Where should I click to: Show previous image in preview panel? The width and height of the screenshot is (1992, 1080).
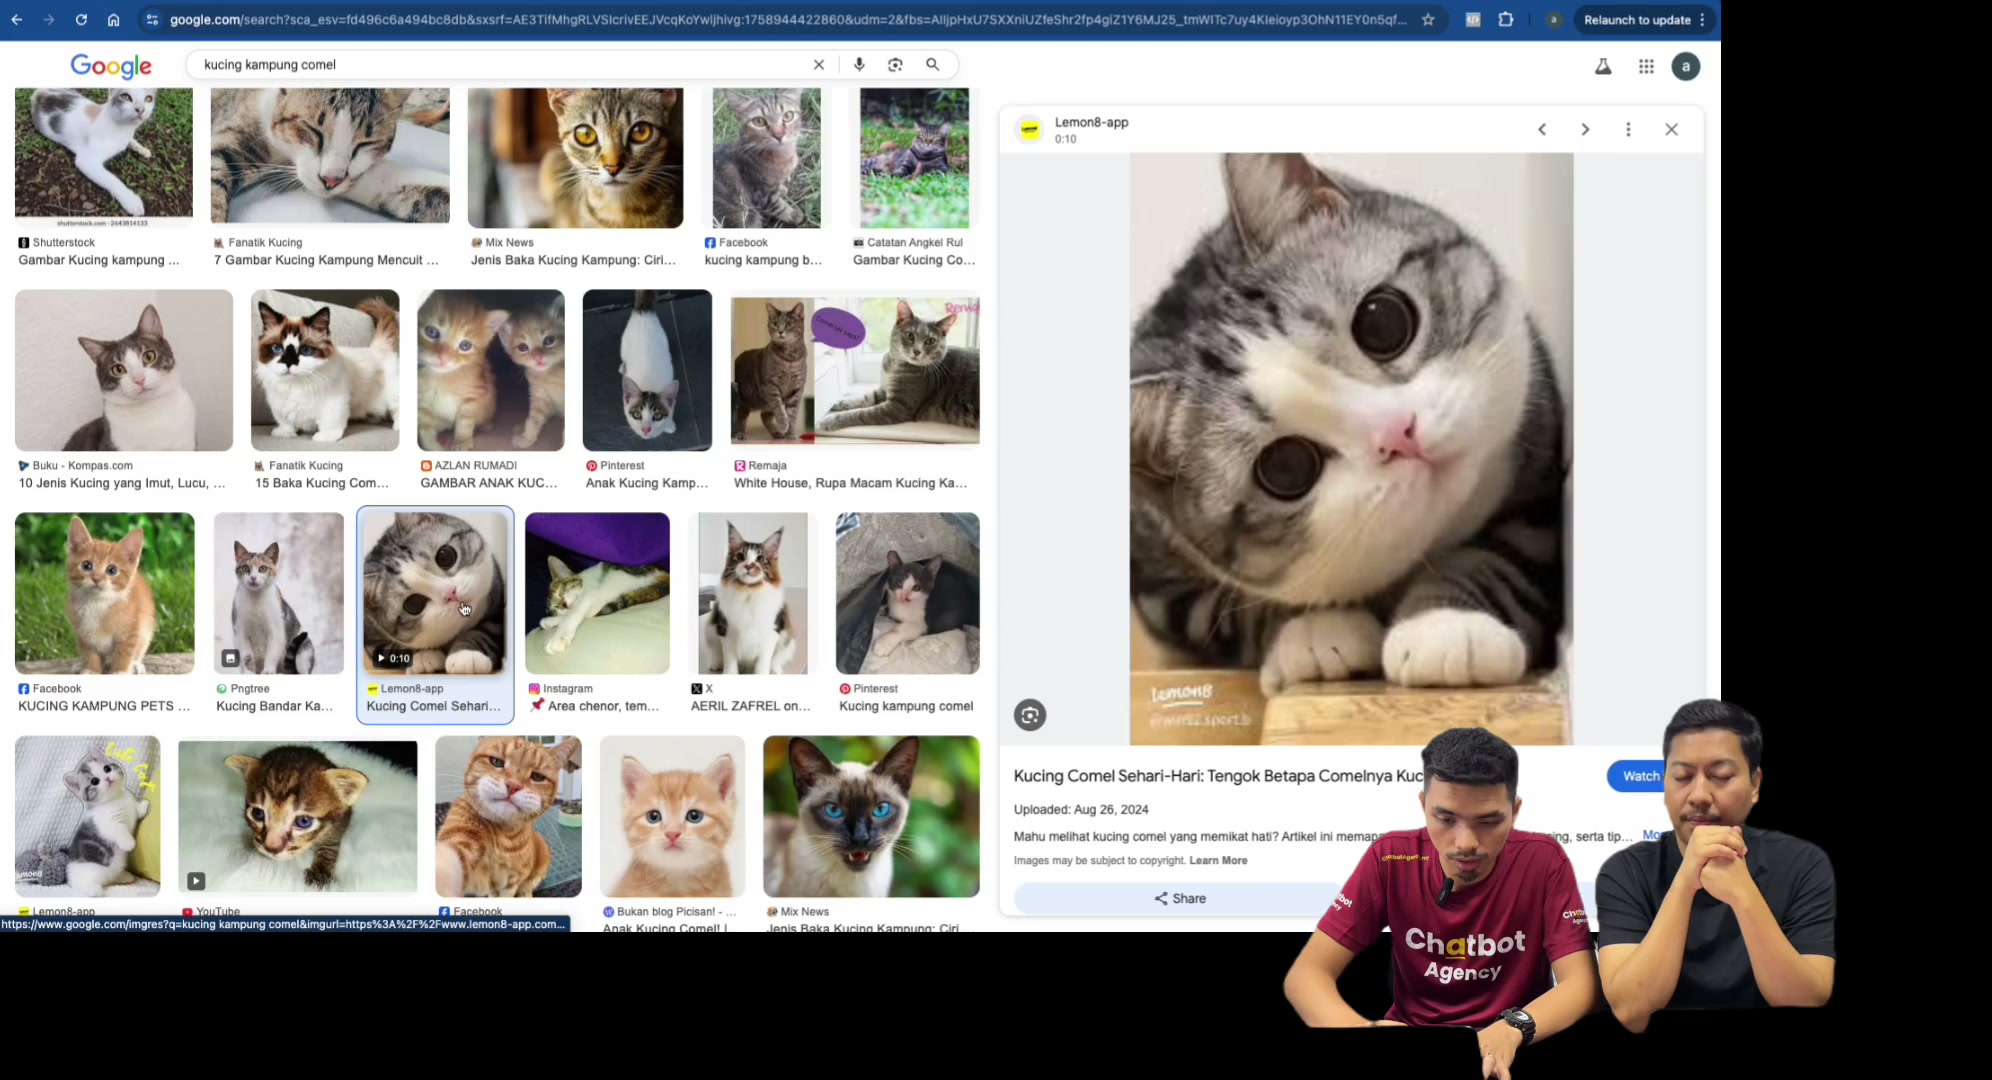pyautogui.click(x=1542, y=129)
